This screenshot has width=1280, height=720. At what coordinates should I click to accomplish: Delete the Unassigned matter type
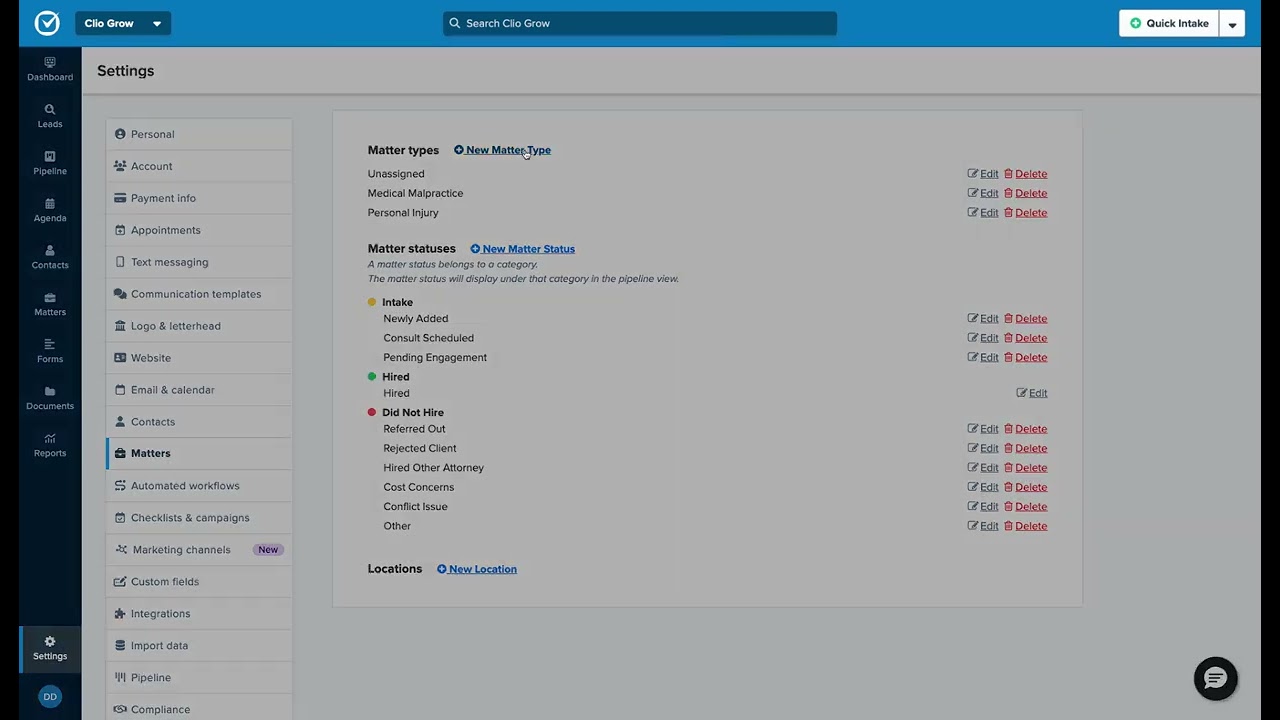pyautogui.click(x=1025, y=174)
